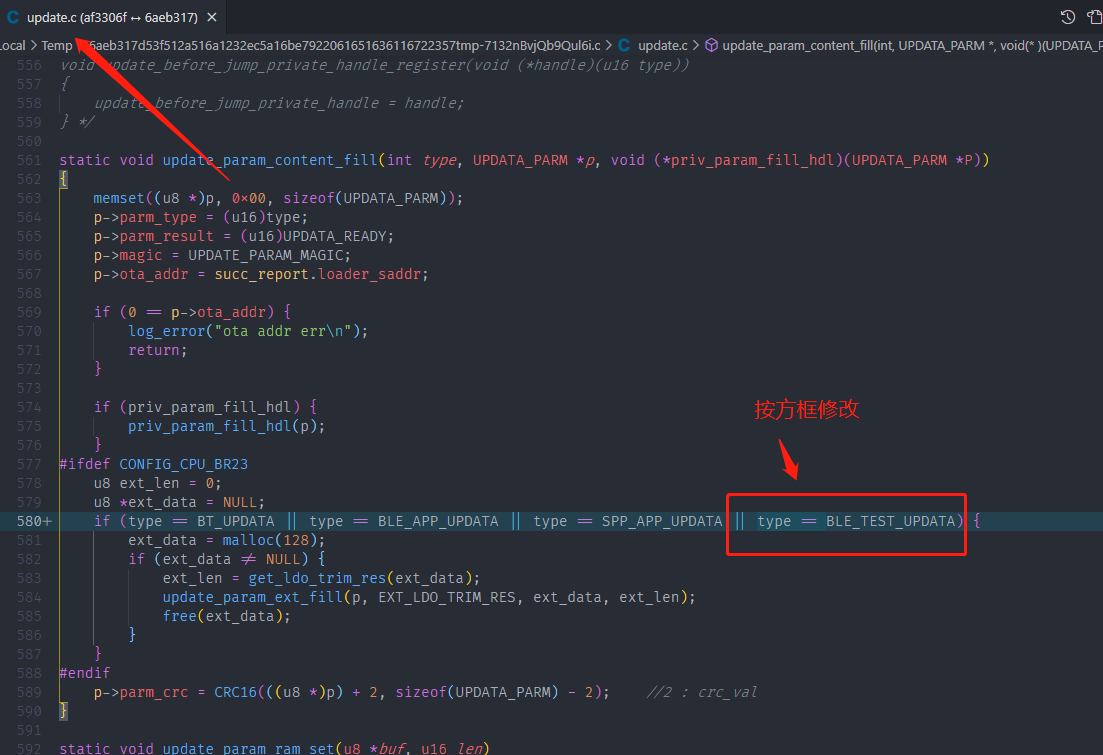Click UPDATE_PARAM_MAGIC on line 566
The width and height of the screenshot is (1103, 755).
point(266,255)
